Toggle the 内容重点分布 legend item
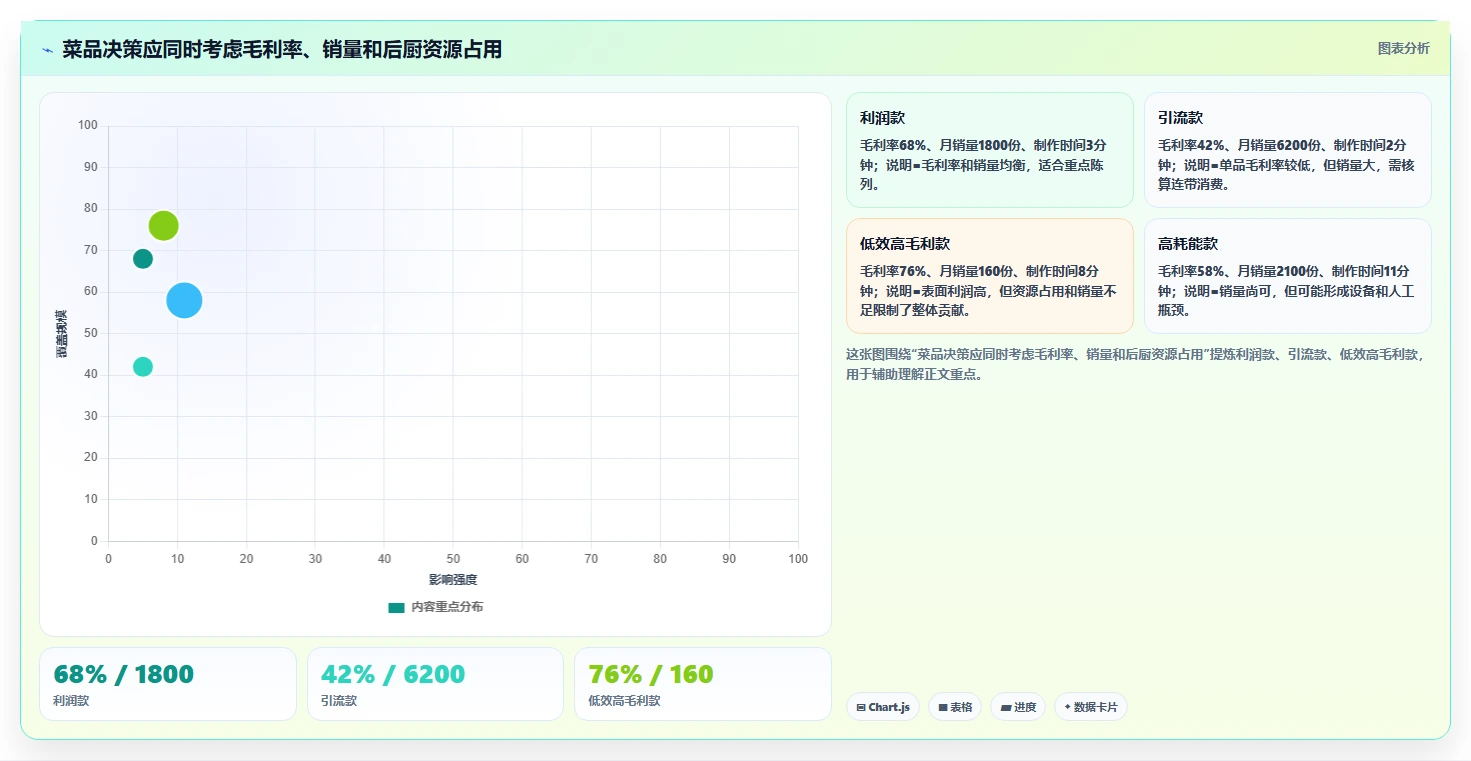 pyautogui.click(x=436, y=607)
